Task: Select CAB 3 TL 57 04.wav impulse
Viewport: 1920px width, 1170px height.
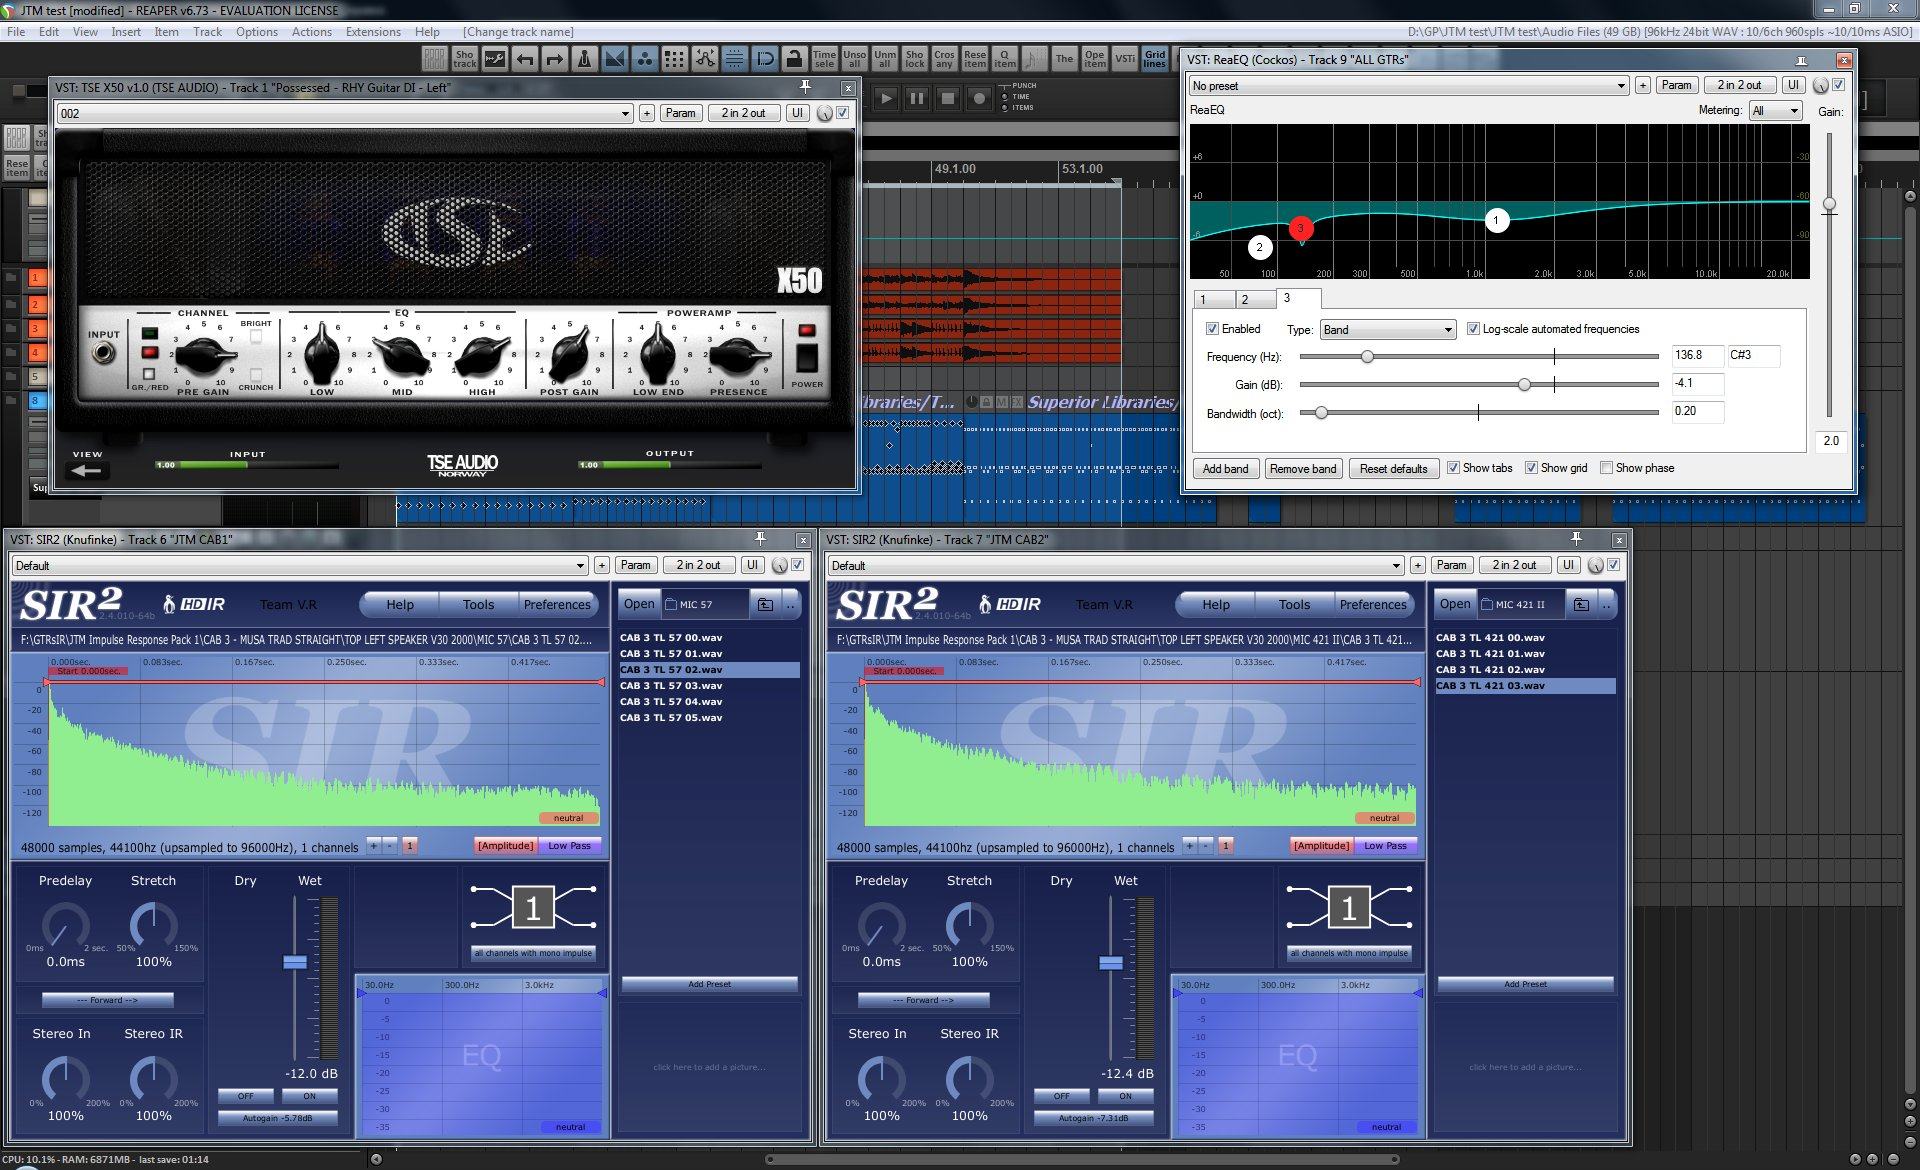Action: [671, 702]
